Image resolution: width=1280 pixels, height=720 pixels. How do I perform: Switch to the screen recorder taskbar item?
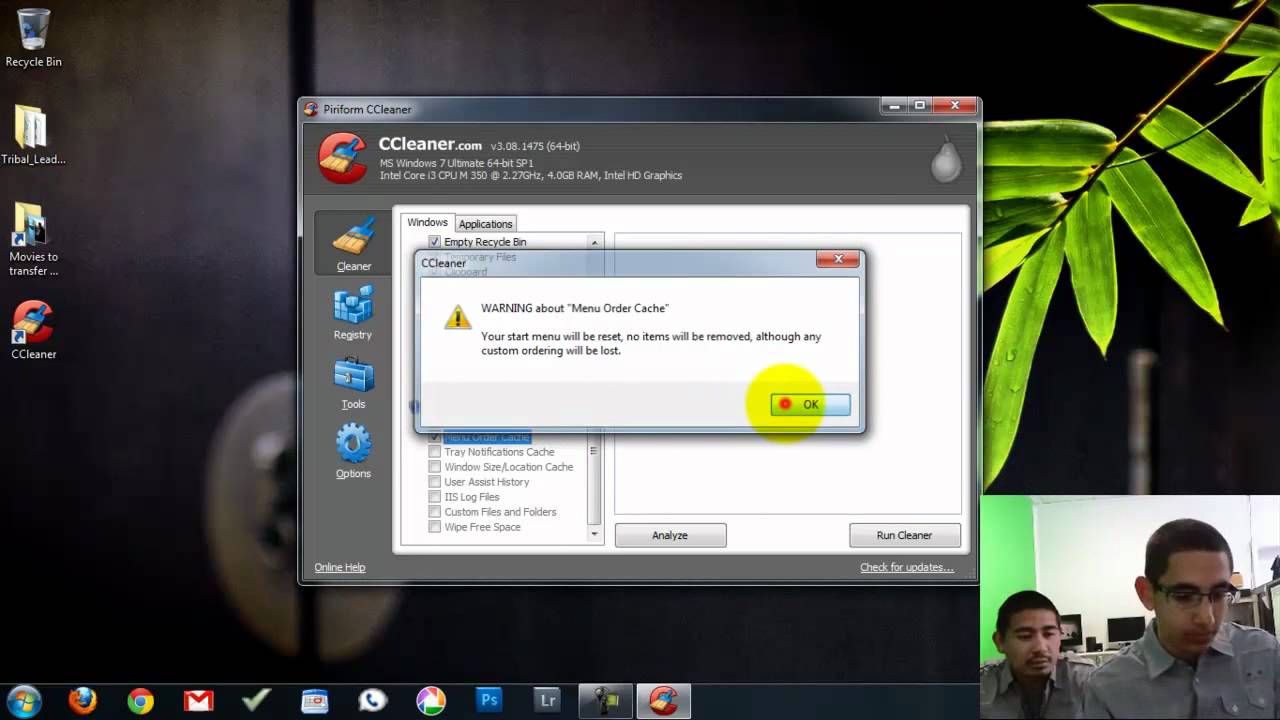(605, 700)
